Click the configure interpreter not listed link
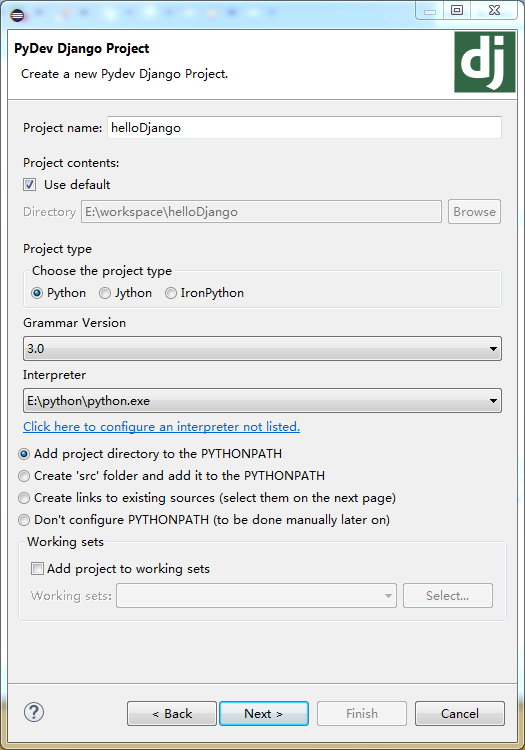Screen dimensions: 525x750 [162, 427]
